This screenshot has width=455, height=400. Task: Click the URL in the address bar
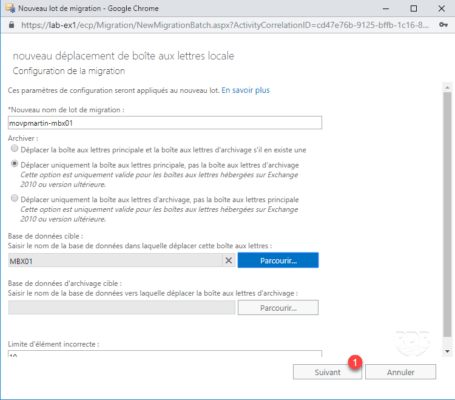pyautogui.click(x=225, y=25)
